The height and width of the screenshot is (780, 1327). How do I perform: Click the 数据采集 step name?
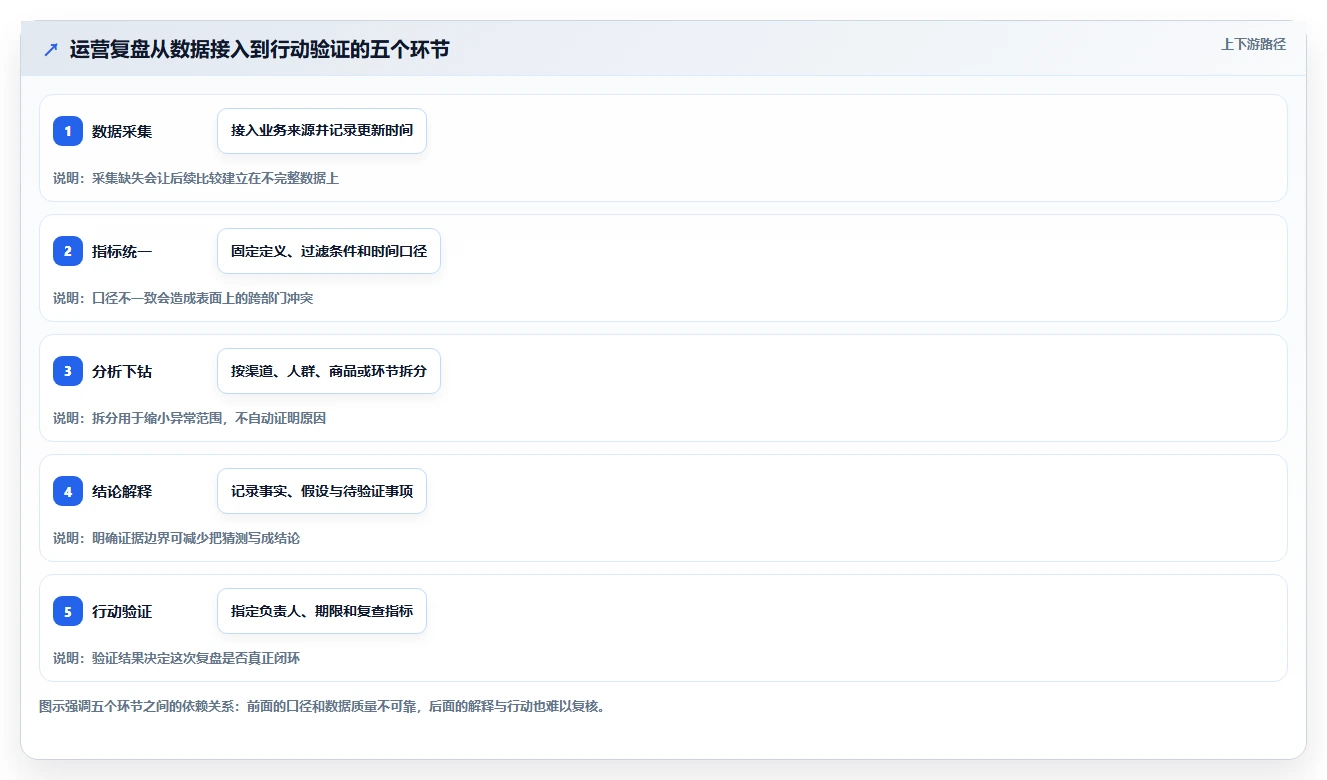coord(122,131)
